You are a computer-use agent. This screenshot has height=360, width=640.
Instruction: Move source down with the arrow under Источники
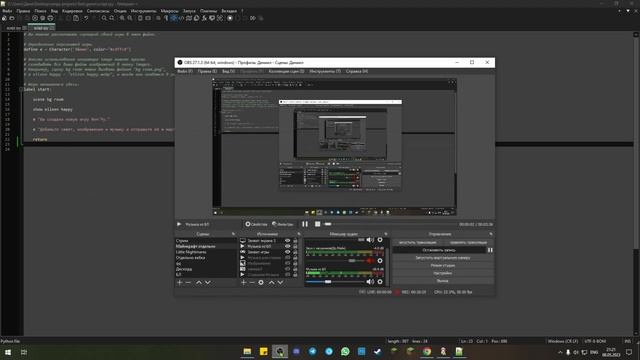[x=280, y=282]
